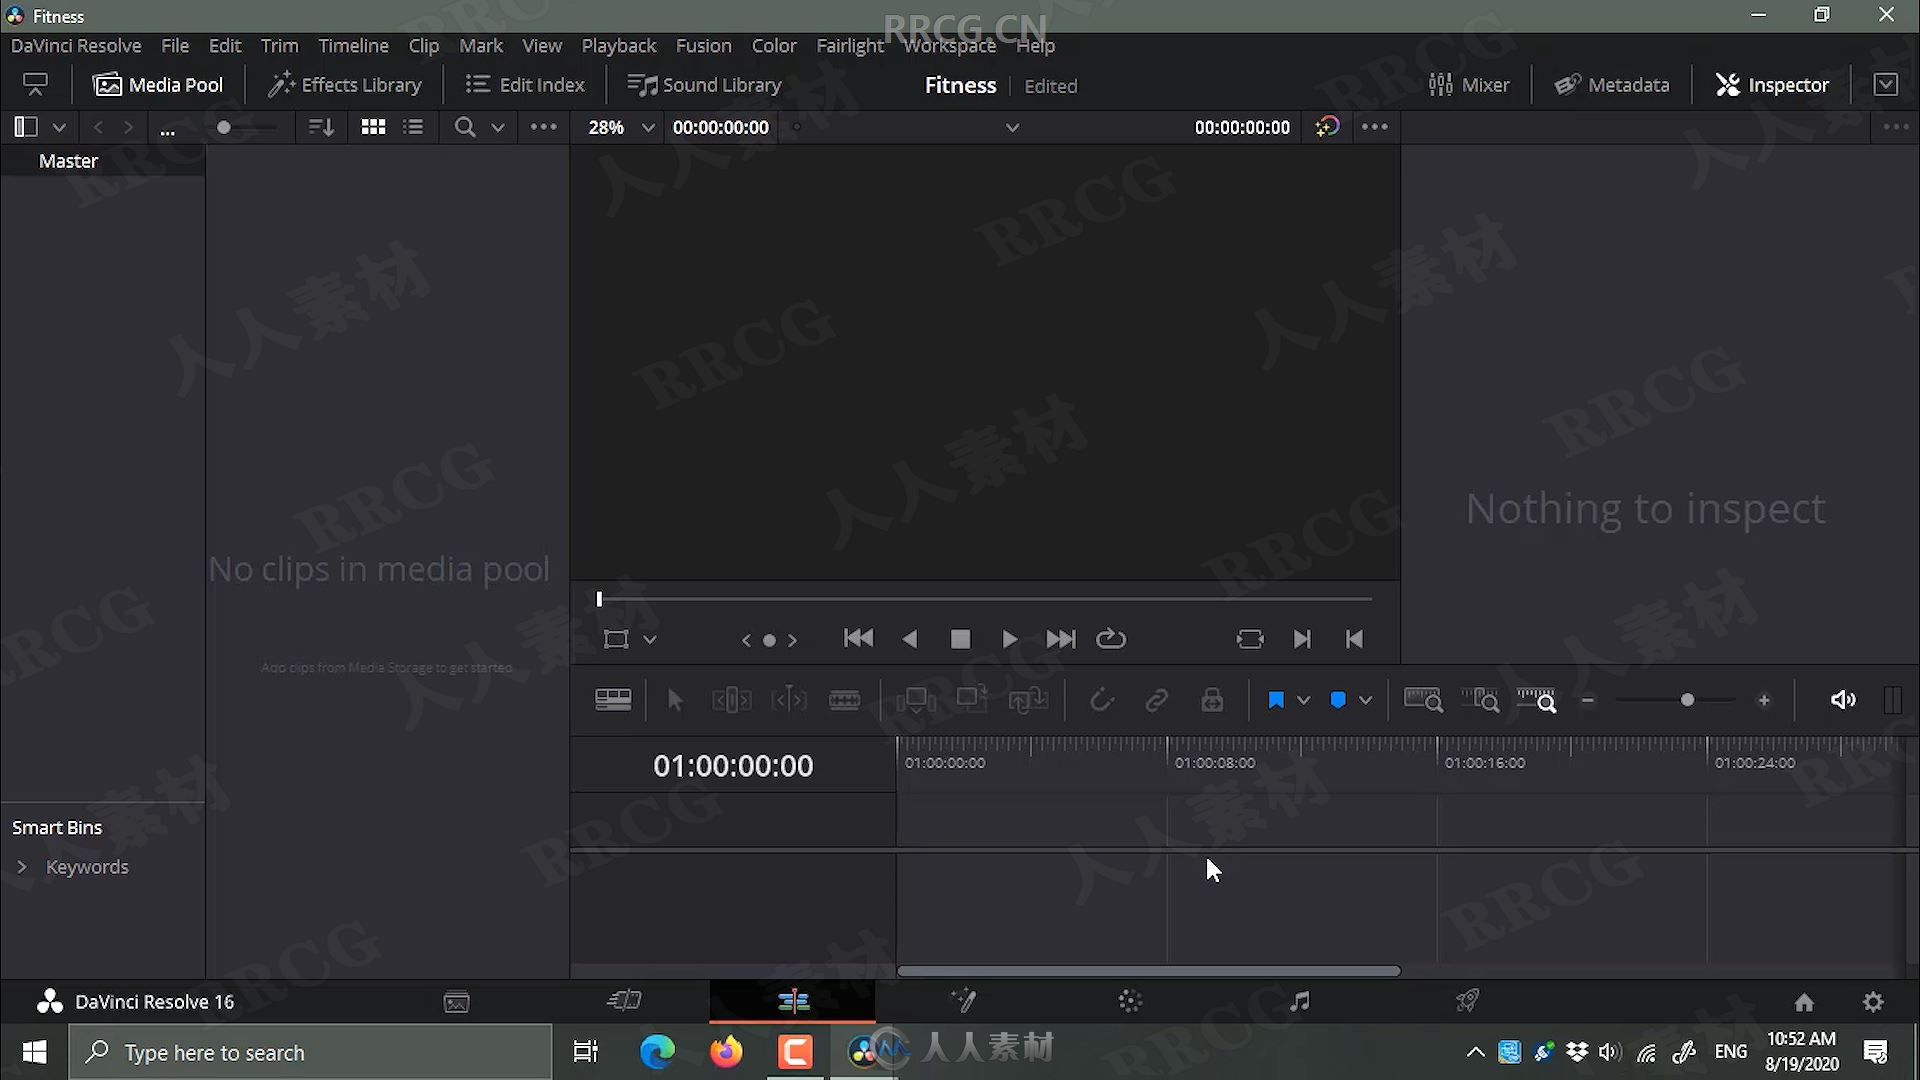Viewport: 1920px width, 1080px height.
Task: Click the media pool search icon
Action: tap(465, 127)
